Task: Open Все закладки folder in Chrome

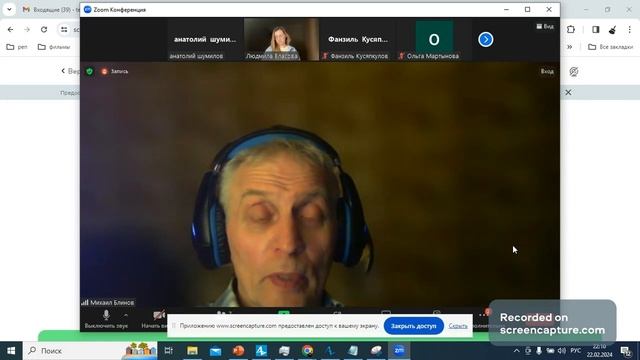Action: [x=611, y=47]
